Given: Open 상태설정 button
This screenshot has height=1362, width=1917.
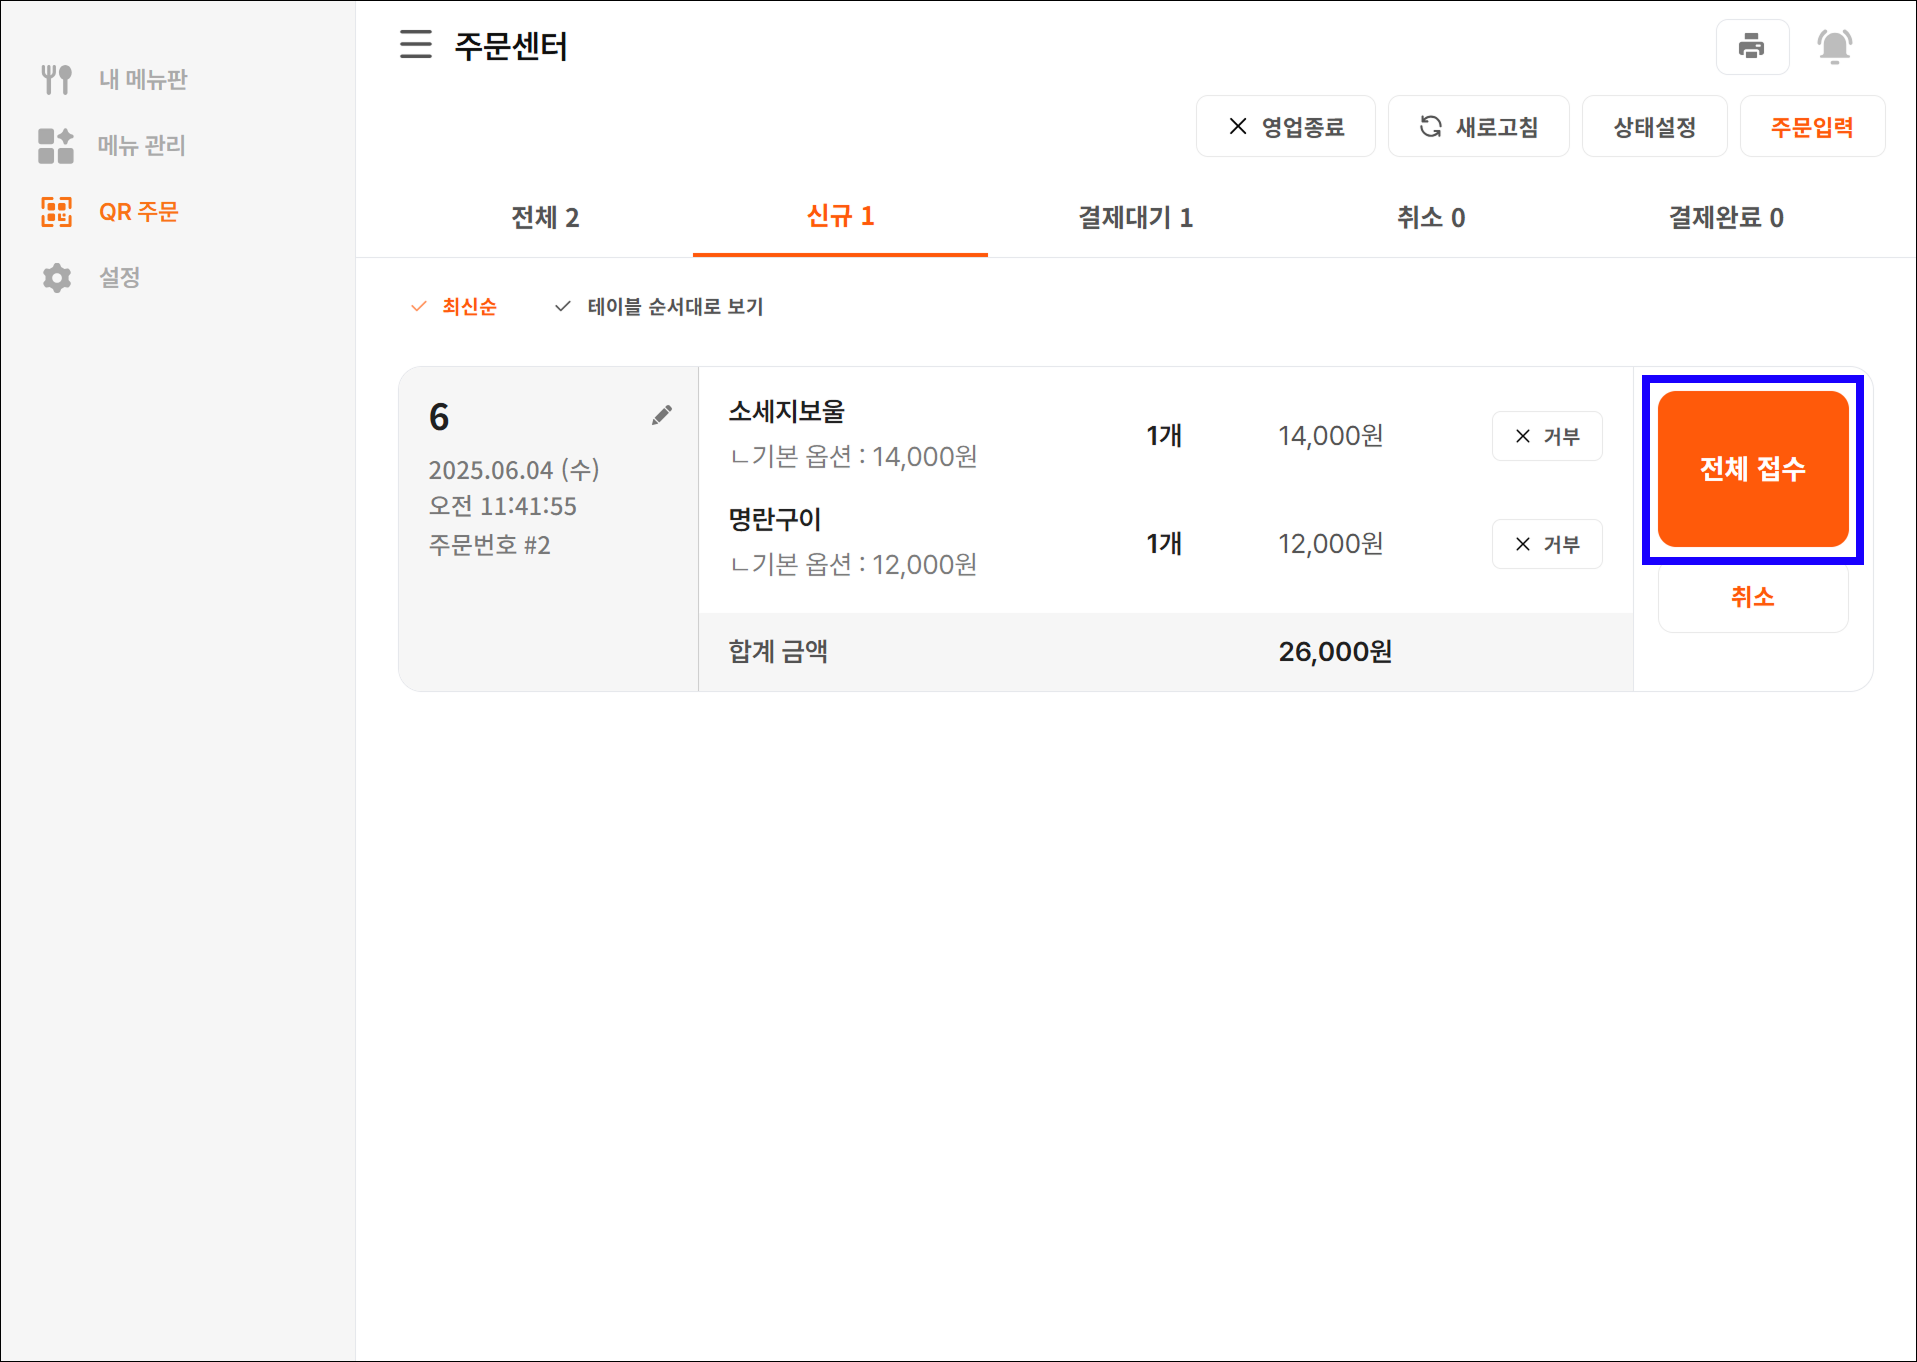Looking at the screenshot, I should [1655, 127].
